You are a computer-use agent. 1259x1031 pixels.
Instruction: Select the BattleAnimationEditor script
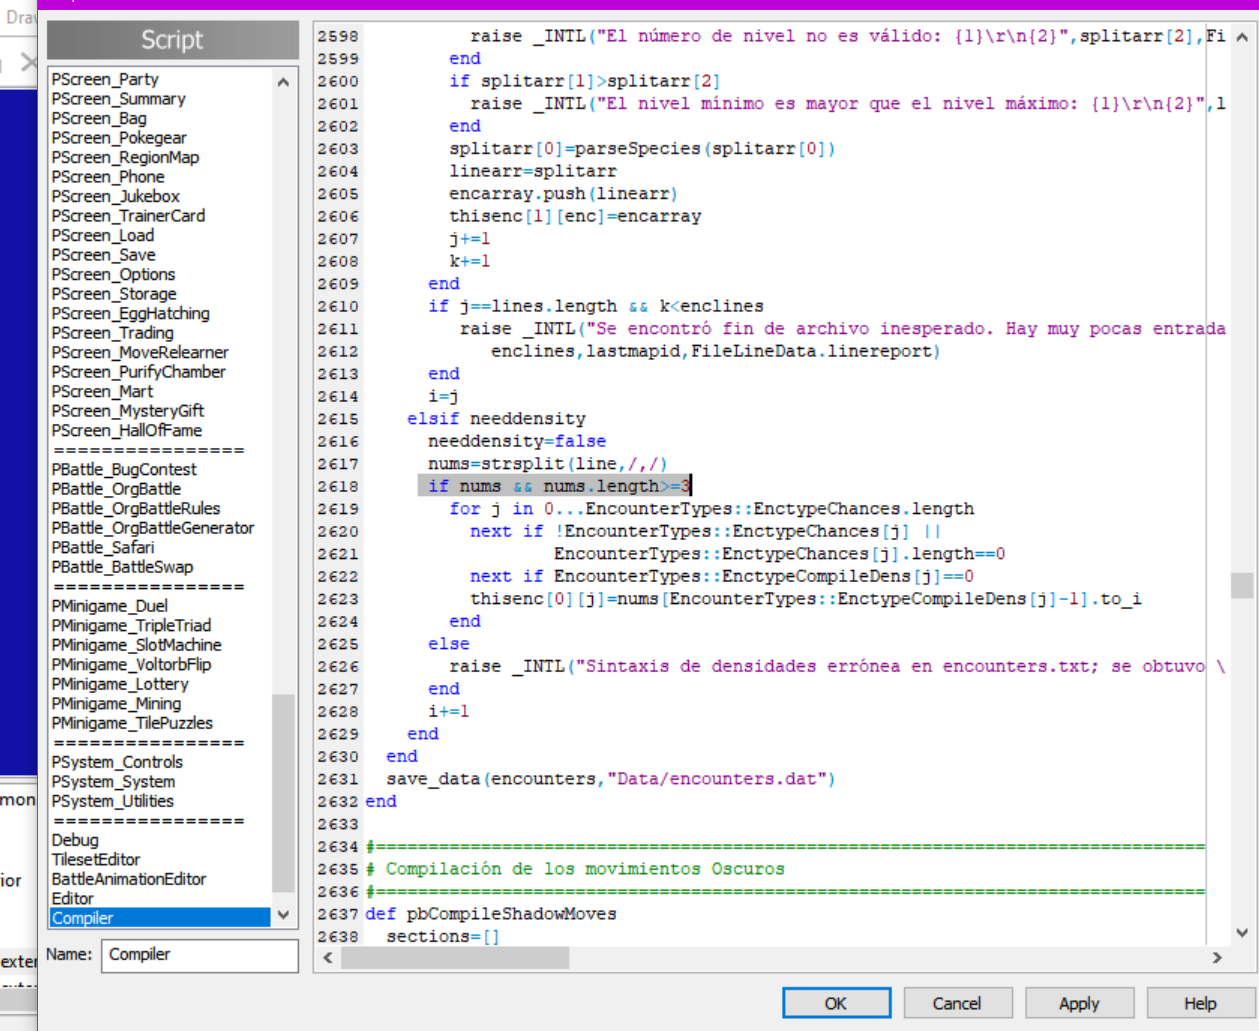pyautogui.click(x=129, y=879)
